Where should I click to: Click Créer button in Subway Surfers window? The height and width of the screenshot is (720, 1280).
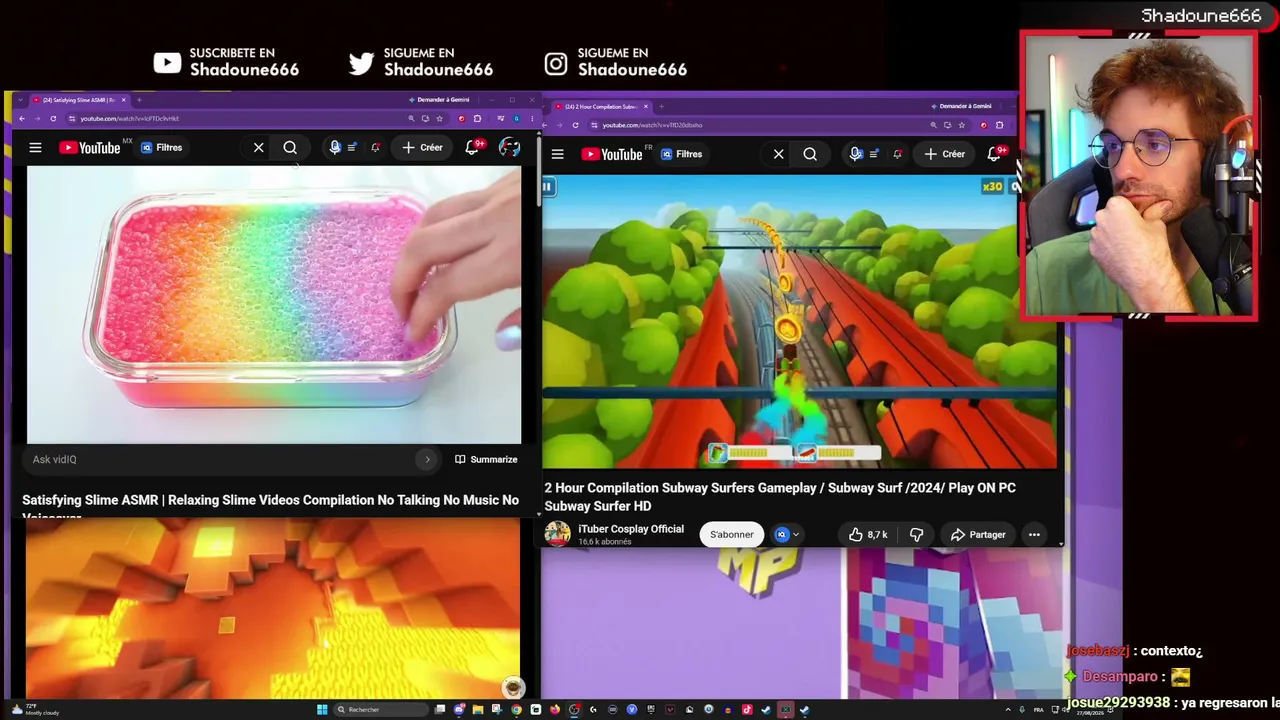944,154
